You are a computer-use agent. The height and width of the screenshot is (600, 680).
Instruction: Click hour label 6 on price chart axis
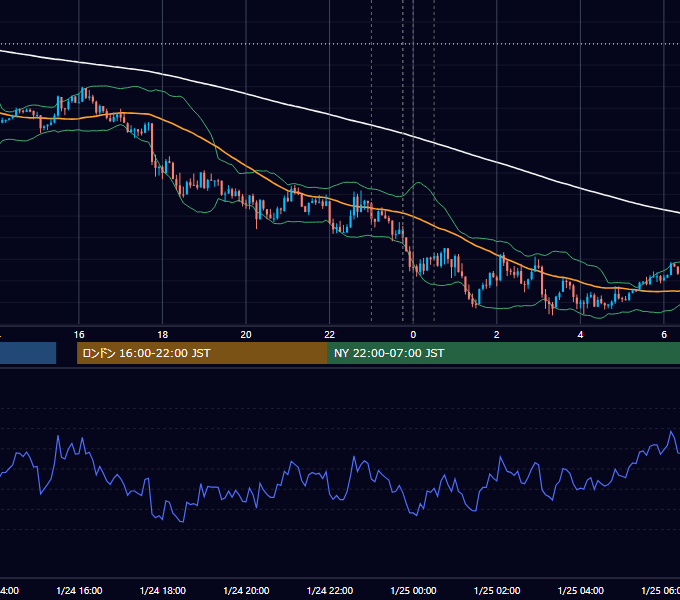tap(664, 335)
